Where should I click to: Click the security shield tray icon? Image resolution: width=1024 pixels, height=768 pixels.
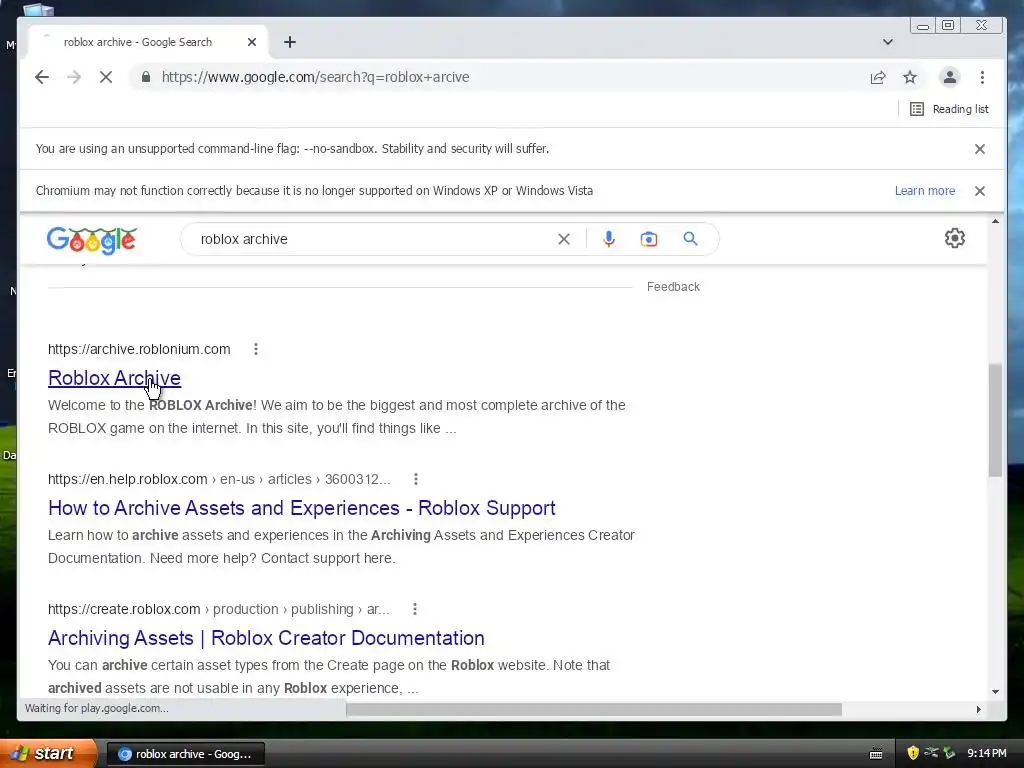pyautogui.click(x=913, y=754)
